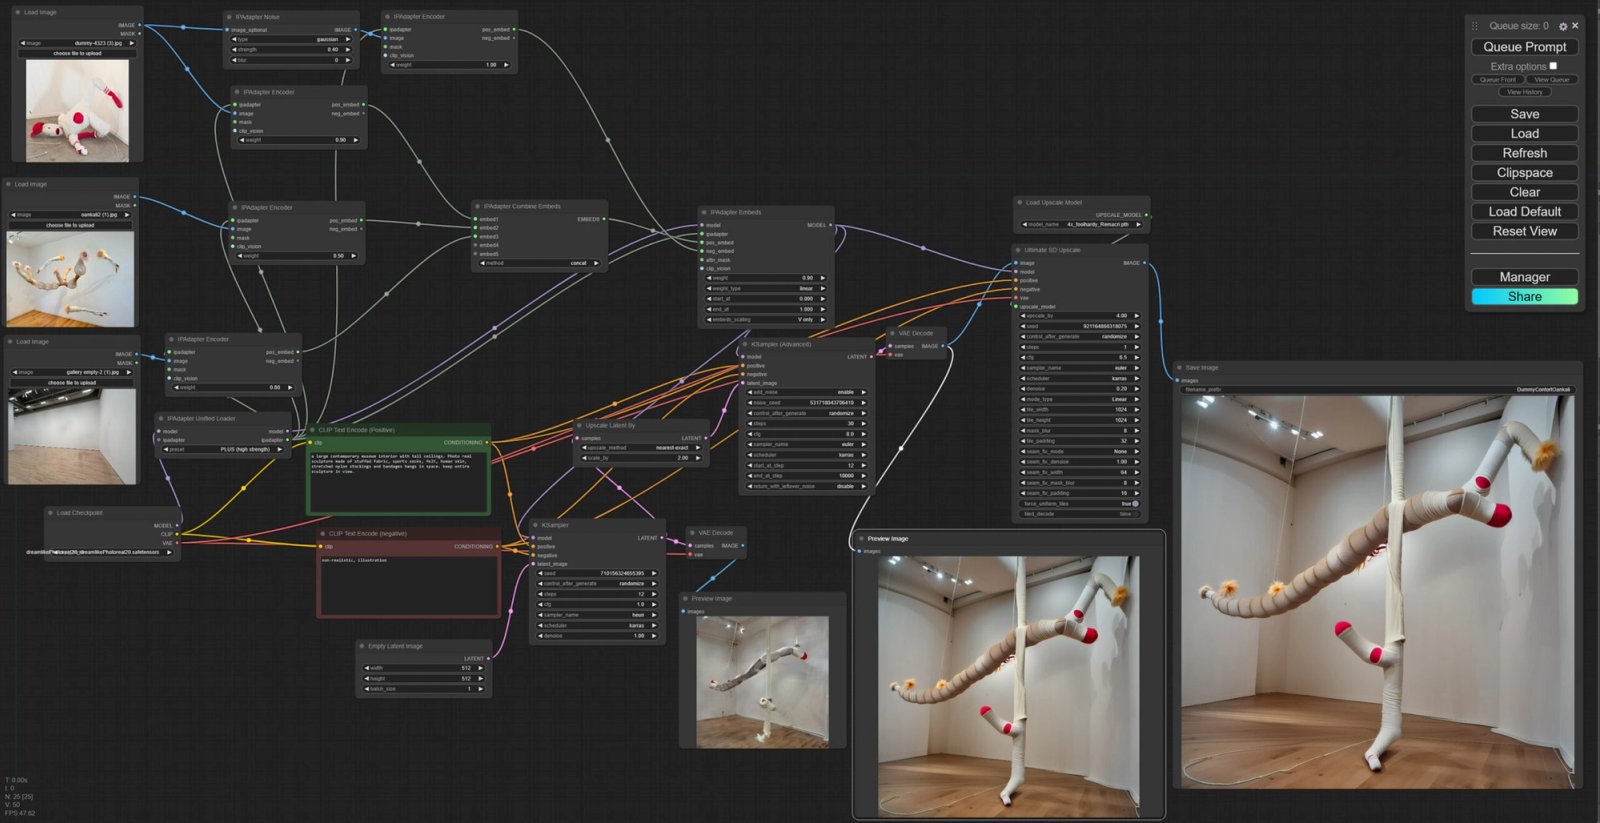
Task: Collapse the KSampler (Advanced) node title dot
Action: pos(745,344)
